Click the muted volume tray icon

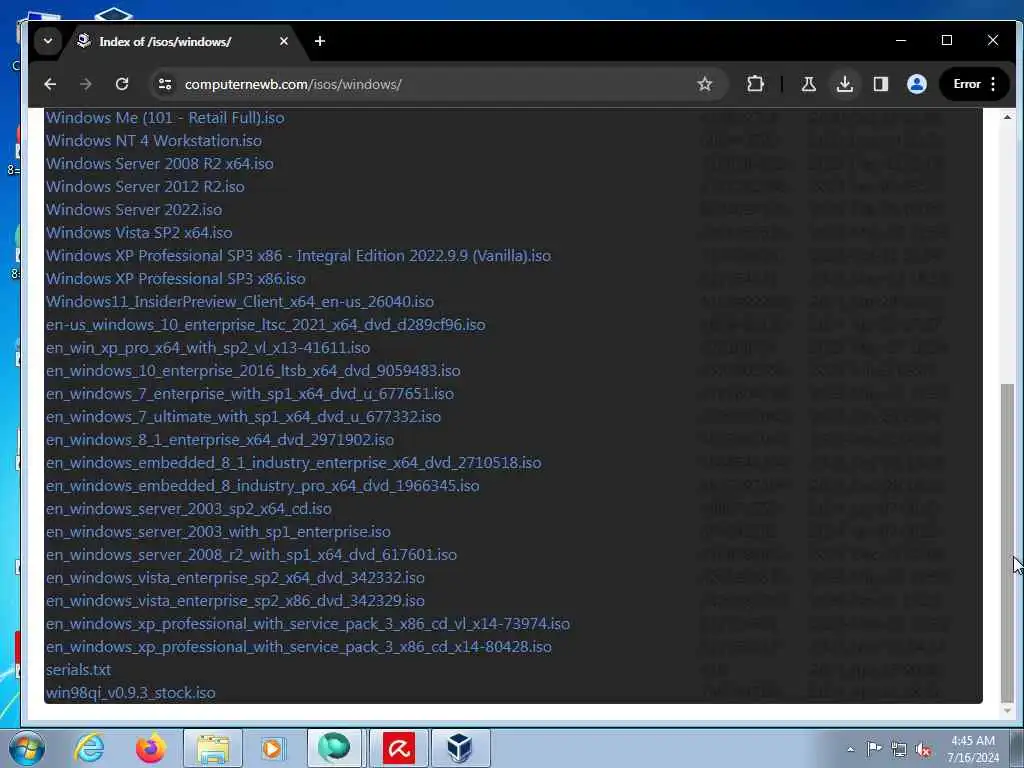tap(923, 749)
